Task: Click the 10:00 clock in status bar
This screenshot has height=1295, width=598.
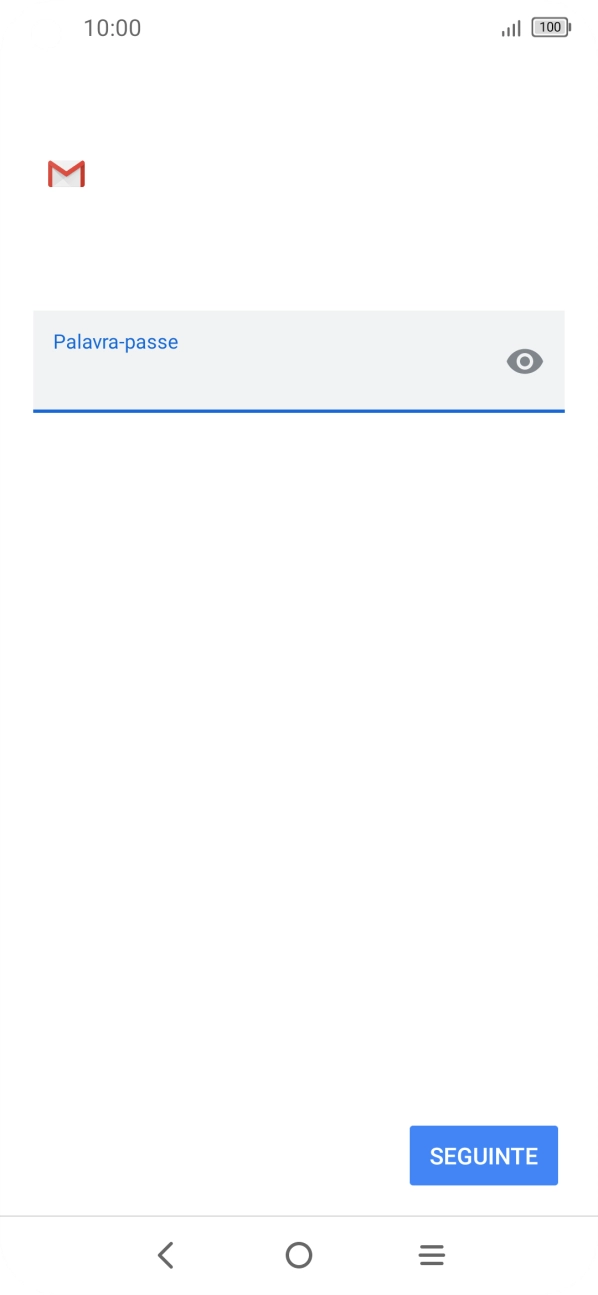Action: 112,28
